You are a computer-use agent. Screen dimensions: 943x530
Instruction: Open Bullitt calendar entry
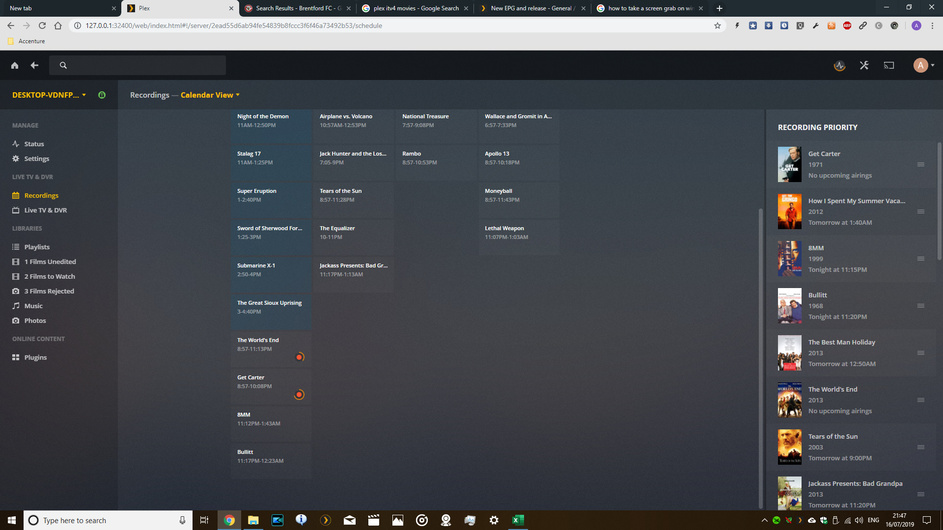[271, 461]
